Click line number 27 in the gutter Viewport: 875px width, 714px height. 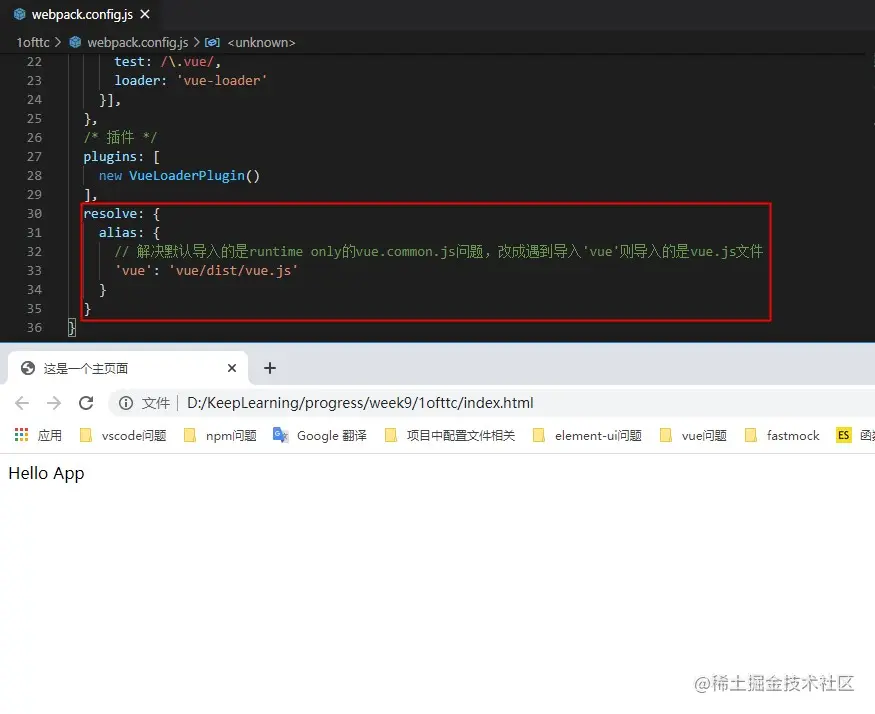click(x=35, y=157)
